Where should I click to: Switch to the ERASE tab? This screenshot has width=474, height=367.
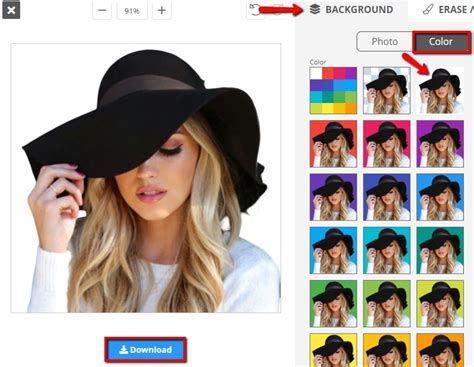448,10
